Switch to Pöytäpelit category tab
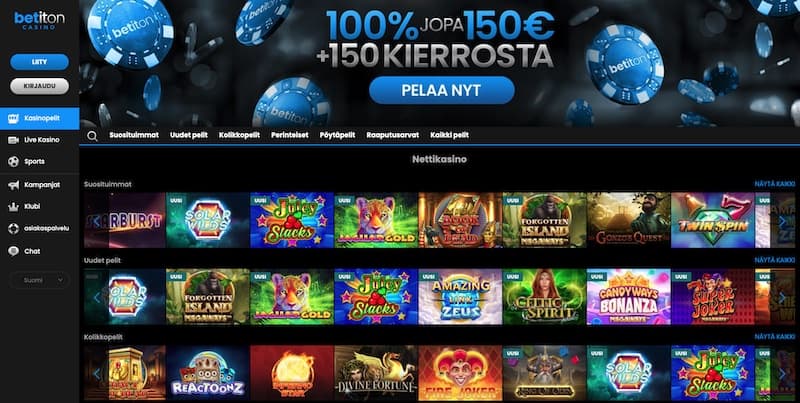The width and height of the screenshot is (800, 403). pos(337,135)
